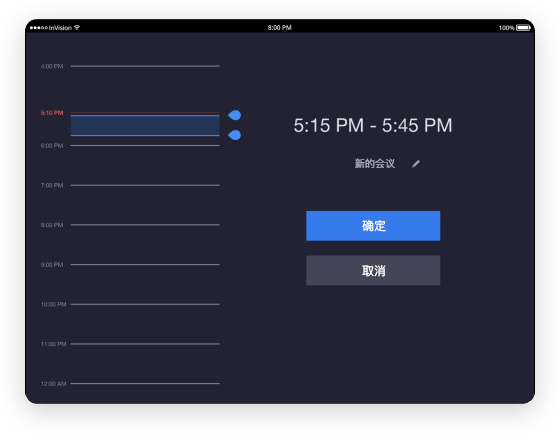Click the 5:15 PM - 5:45 PM time heading
560x435 pixels.
[373, 125]
